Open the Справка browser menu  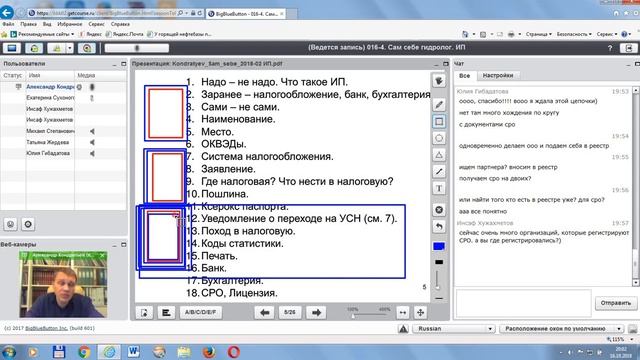[120, 24]
